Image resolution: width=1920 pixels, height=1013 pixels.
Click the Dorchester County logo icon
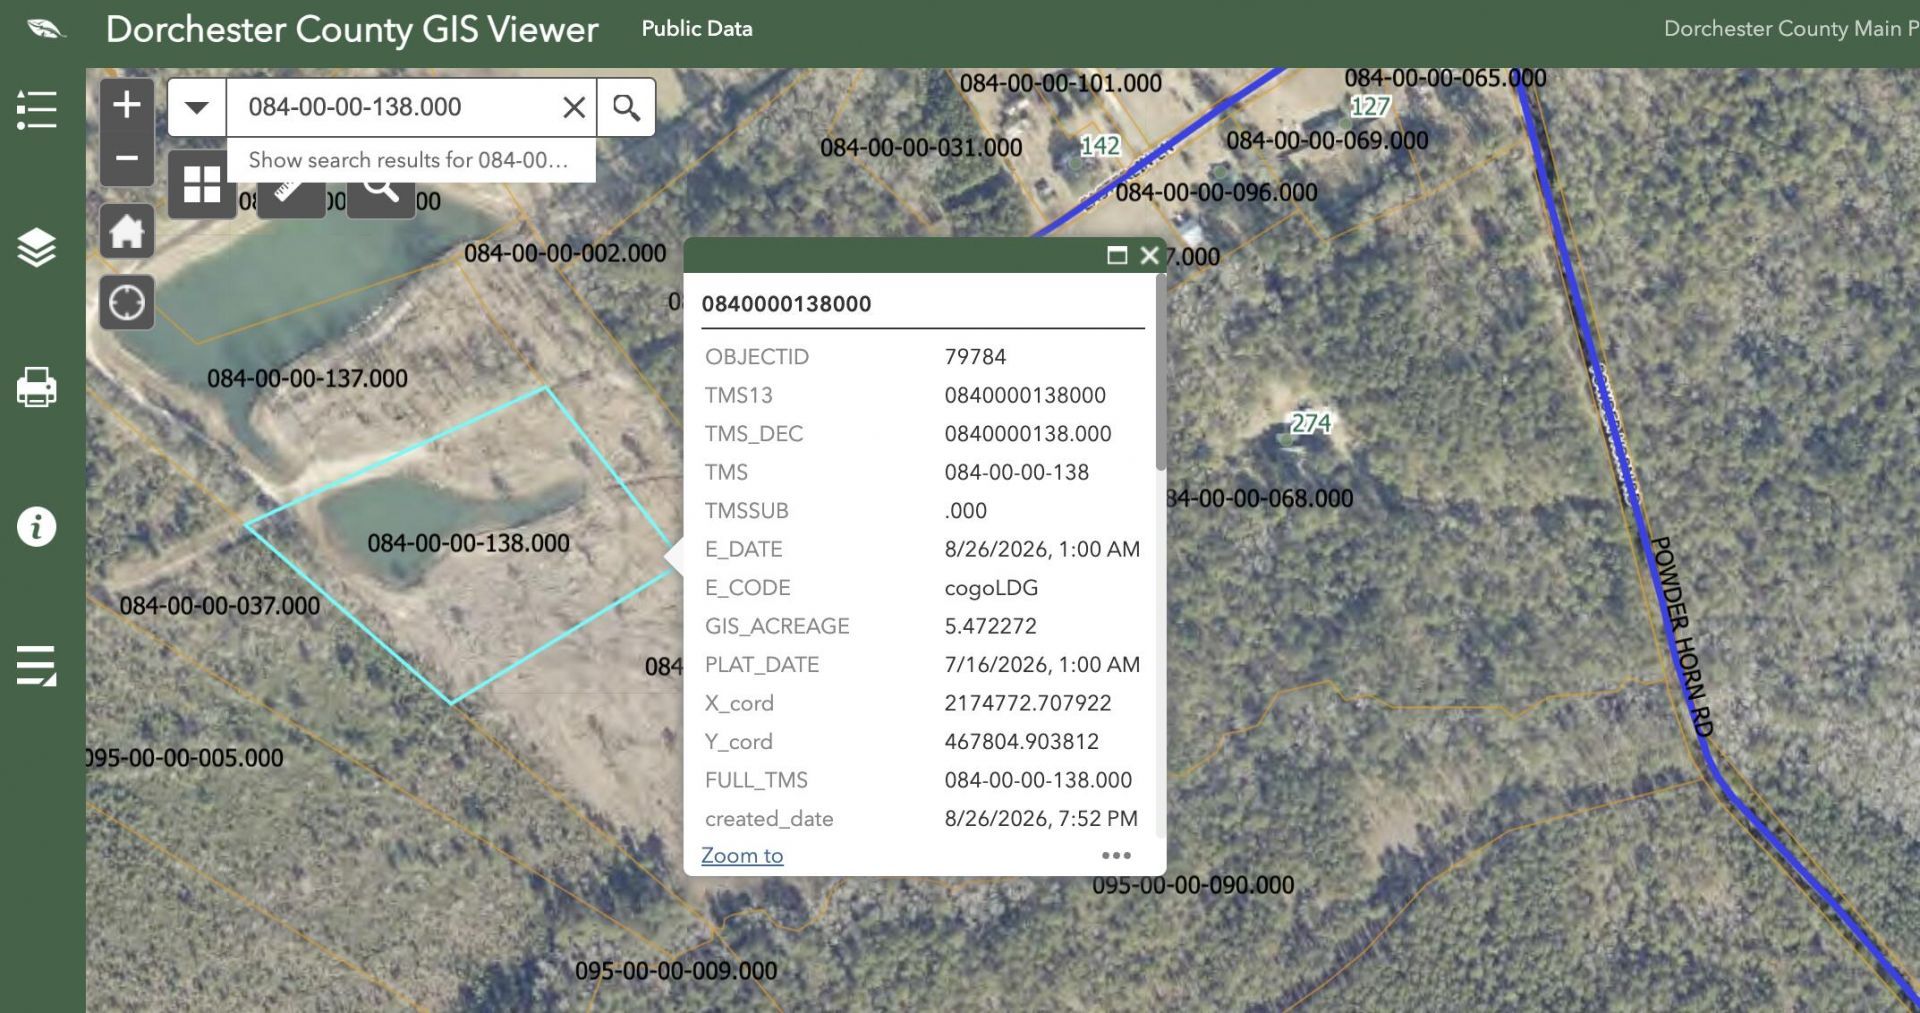[x=46, y=29]
